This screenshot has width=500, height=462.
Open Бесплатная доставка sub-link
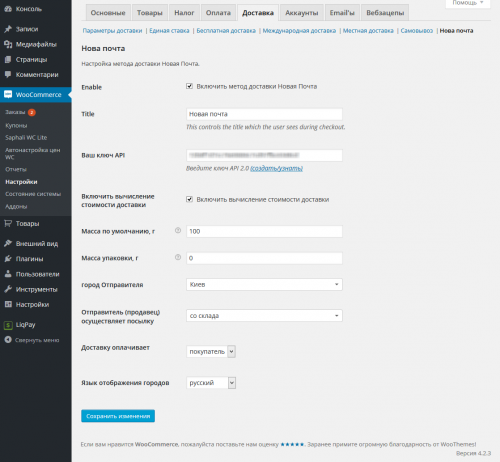pyautogui.click(x=226, y=31)
